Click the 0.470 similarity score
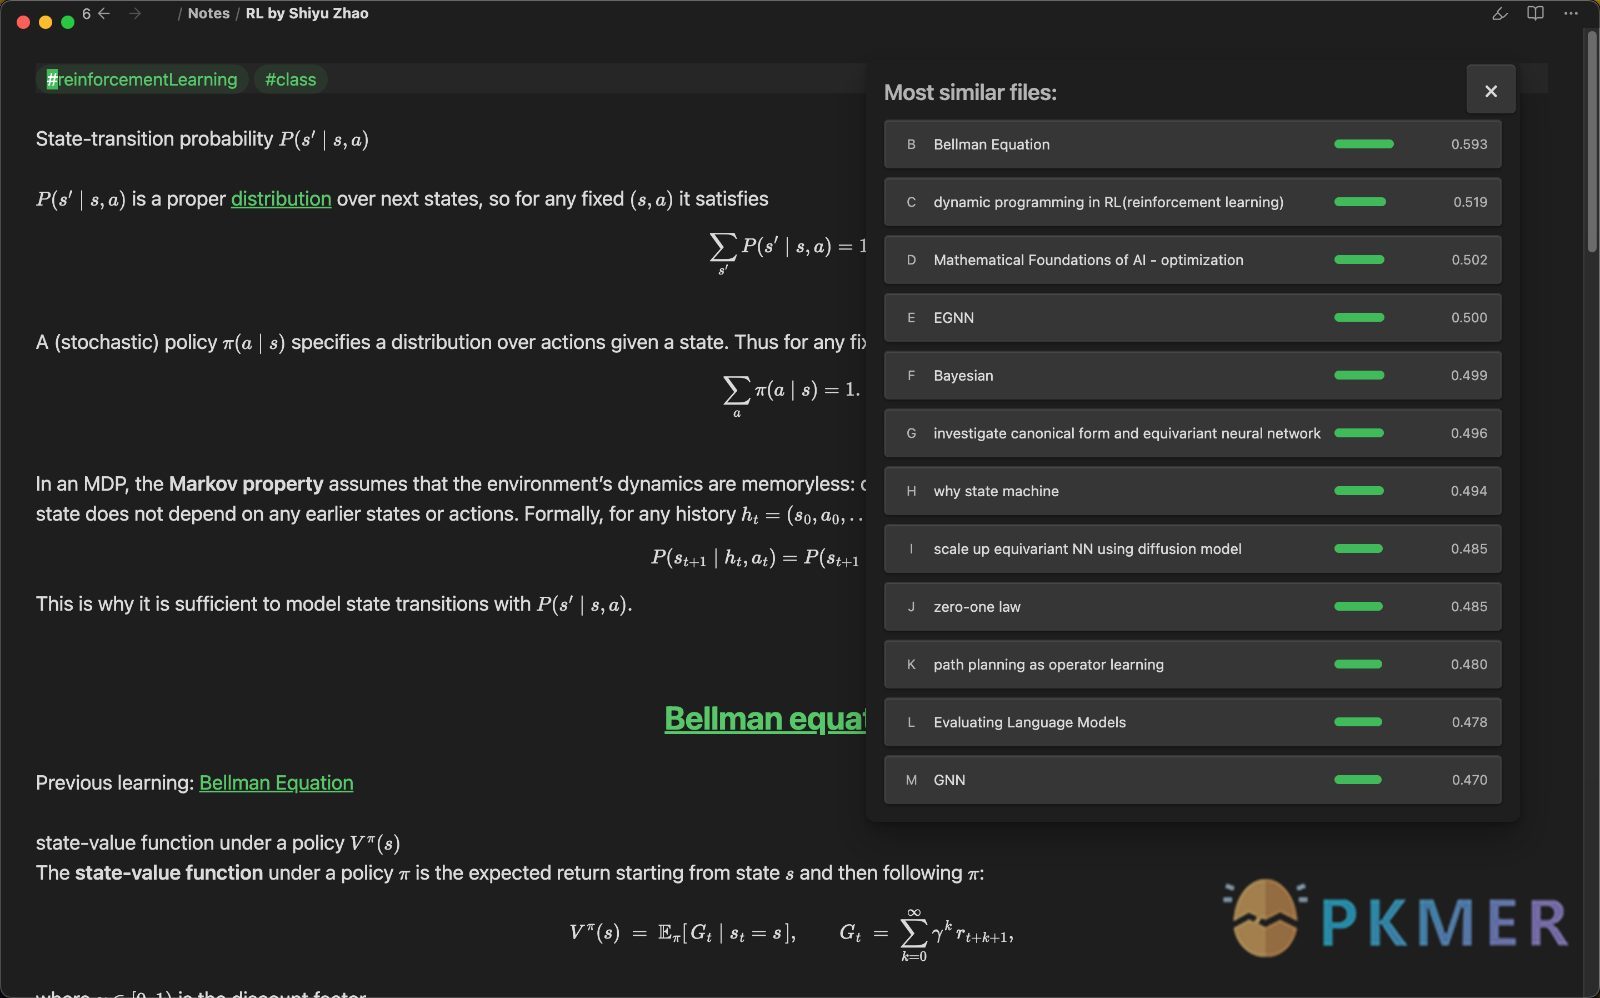The width and height of the screenshot is (1600, 998). coord(1470,780)
